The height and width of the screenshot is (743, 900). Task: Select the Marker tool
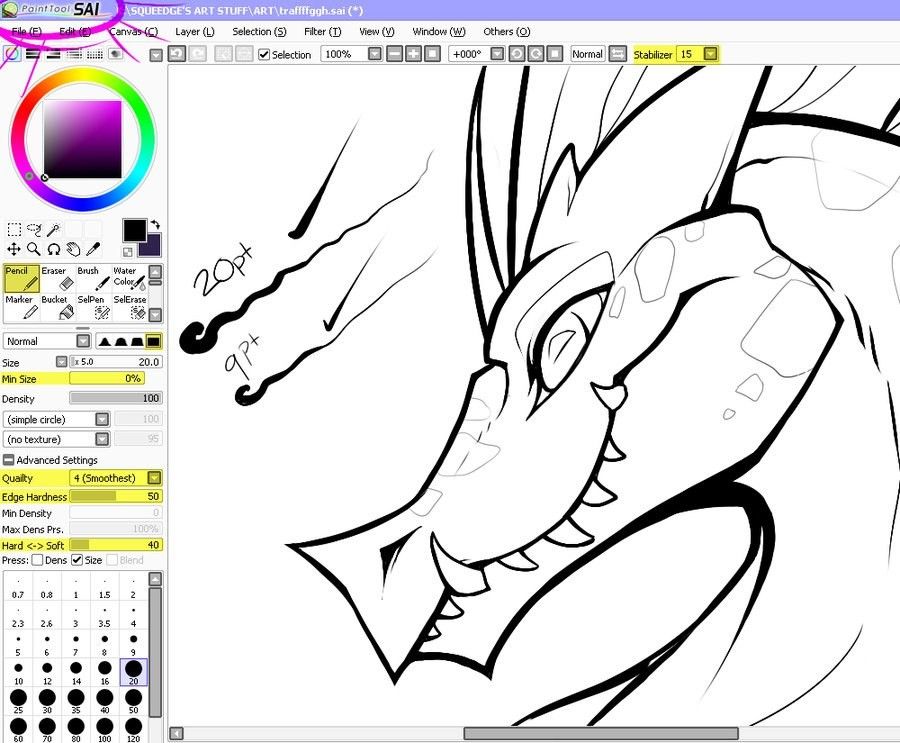20,306
